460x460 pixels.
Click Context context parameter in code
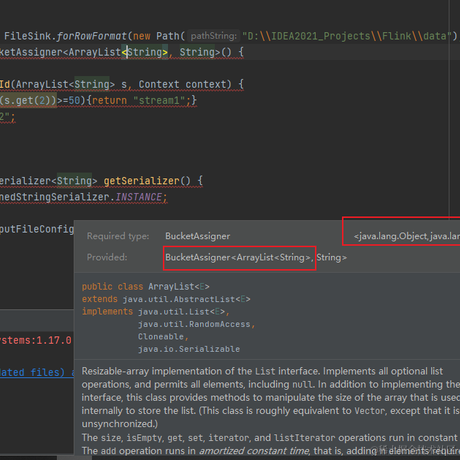coord(185,84)
